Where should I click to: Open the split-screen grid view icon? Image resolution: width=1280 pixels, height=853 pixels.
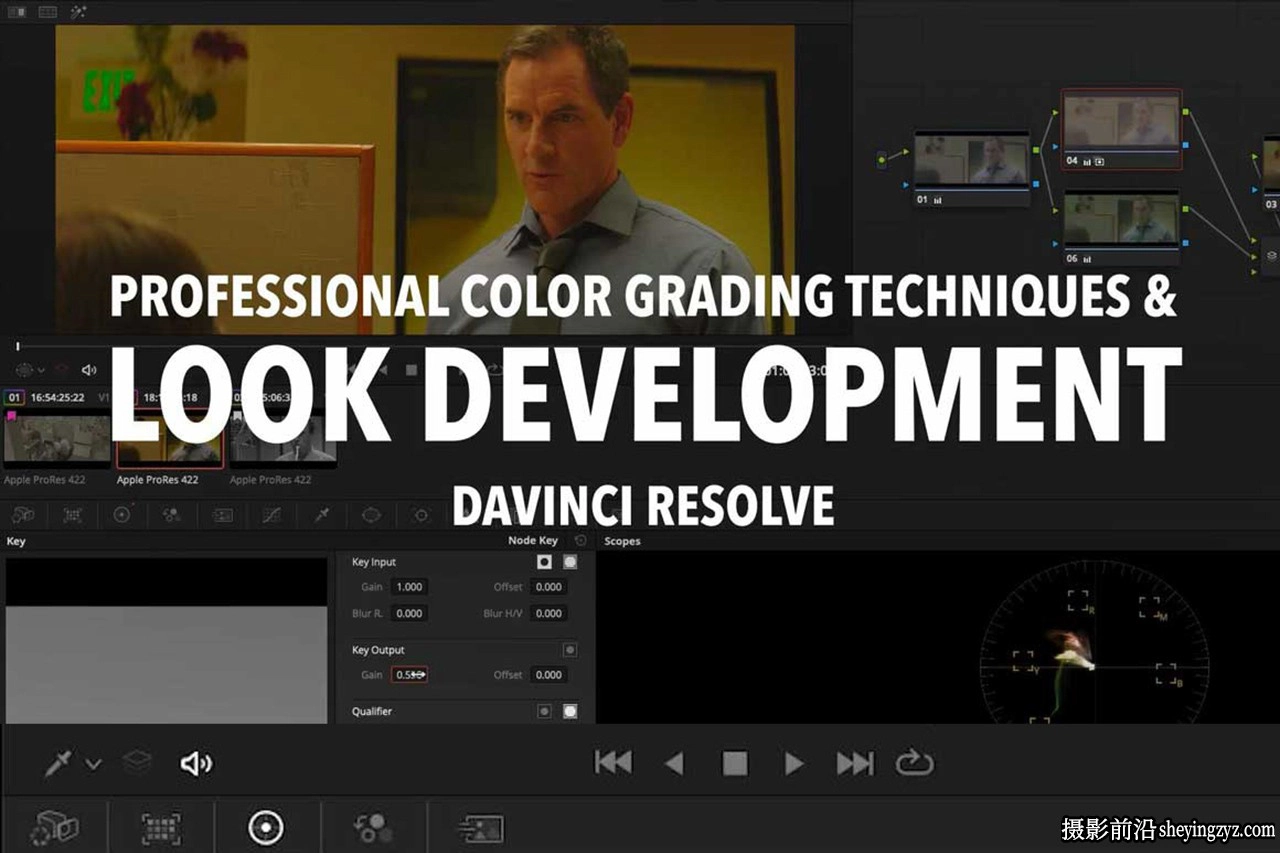[x=47, y=12]
